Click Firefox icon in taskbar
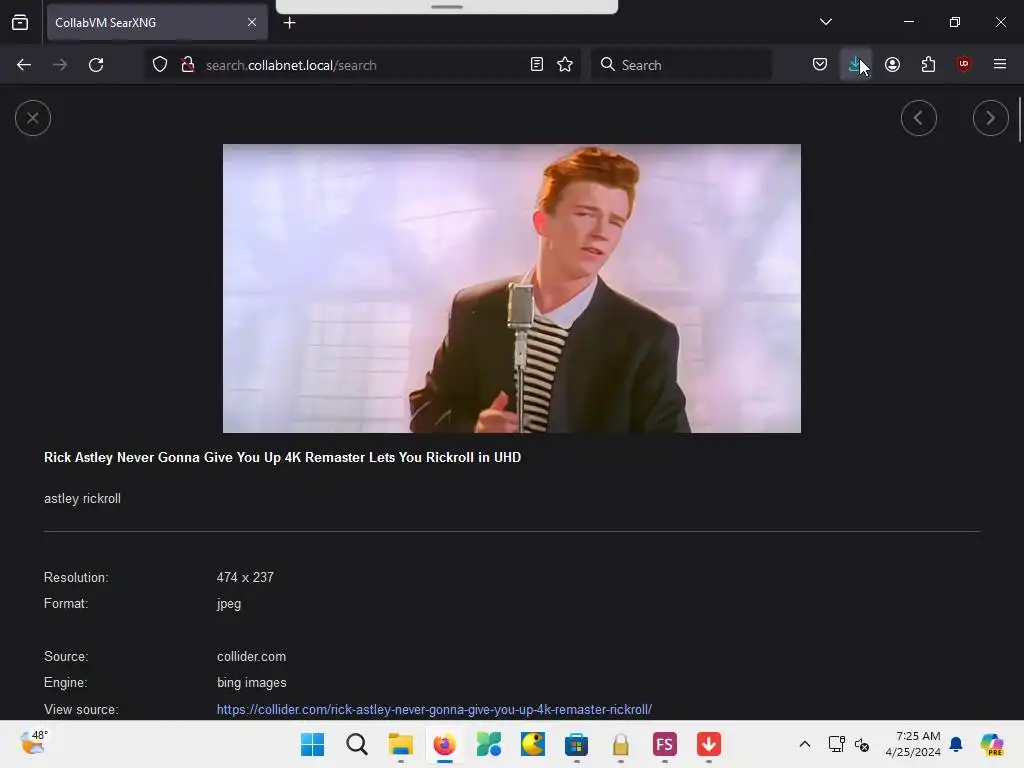This screenshot has width=1024, height=768. [x=444, y=744]
